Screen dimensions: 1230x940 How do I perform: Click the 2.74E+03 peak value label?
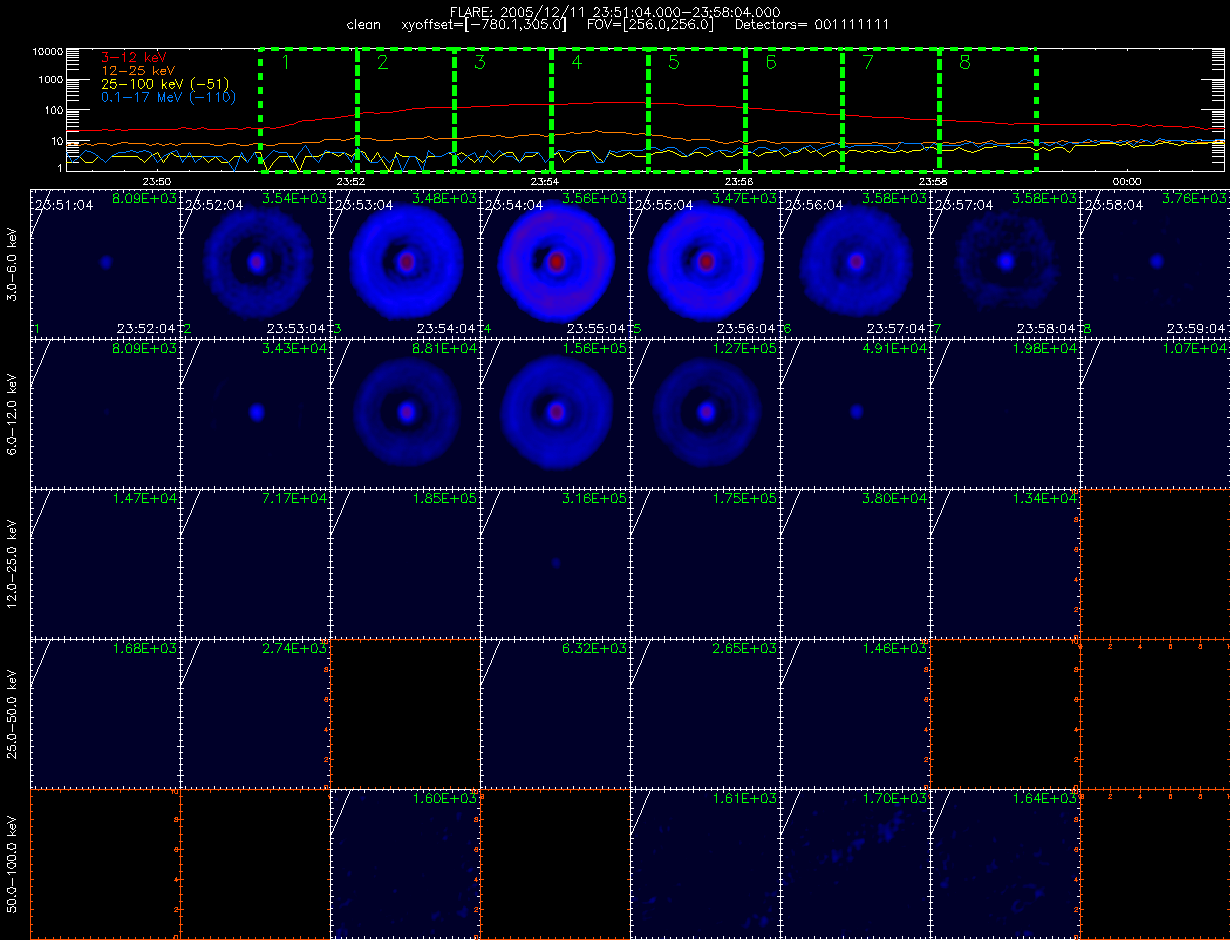[x=296, y=648]
